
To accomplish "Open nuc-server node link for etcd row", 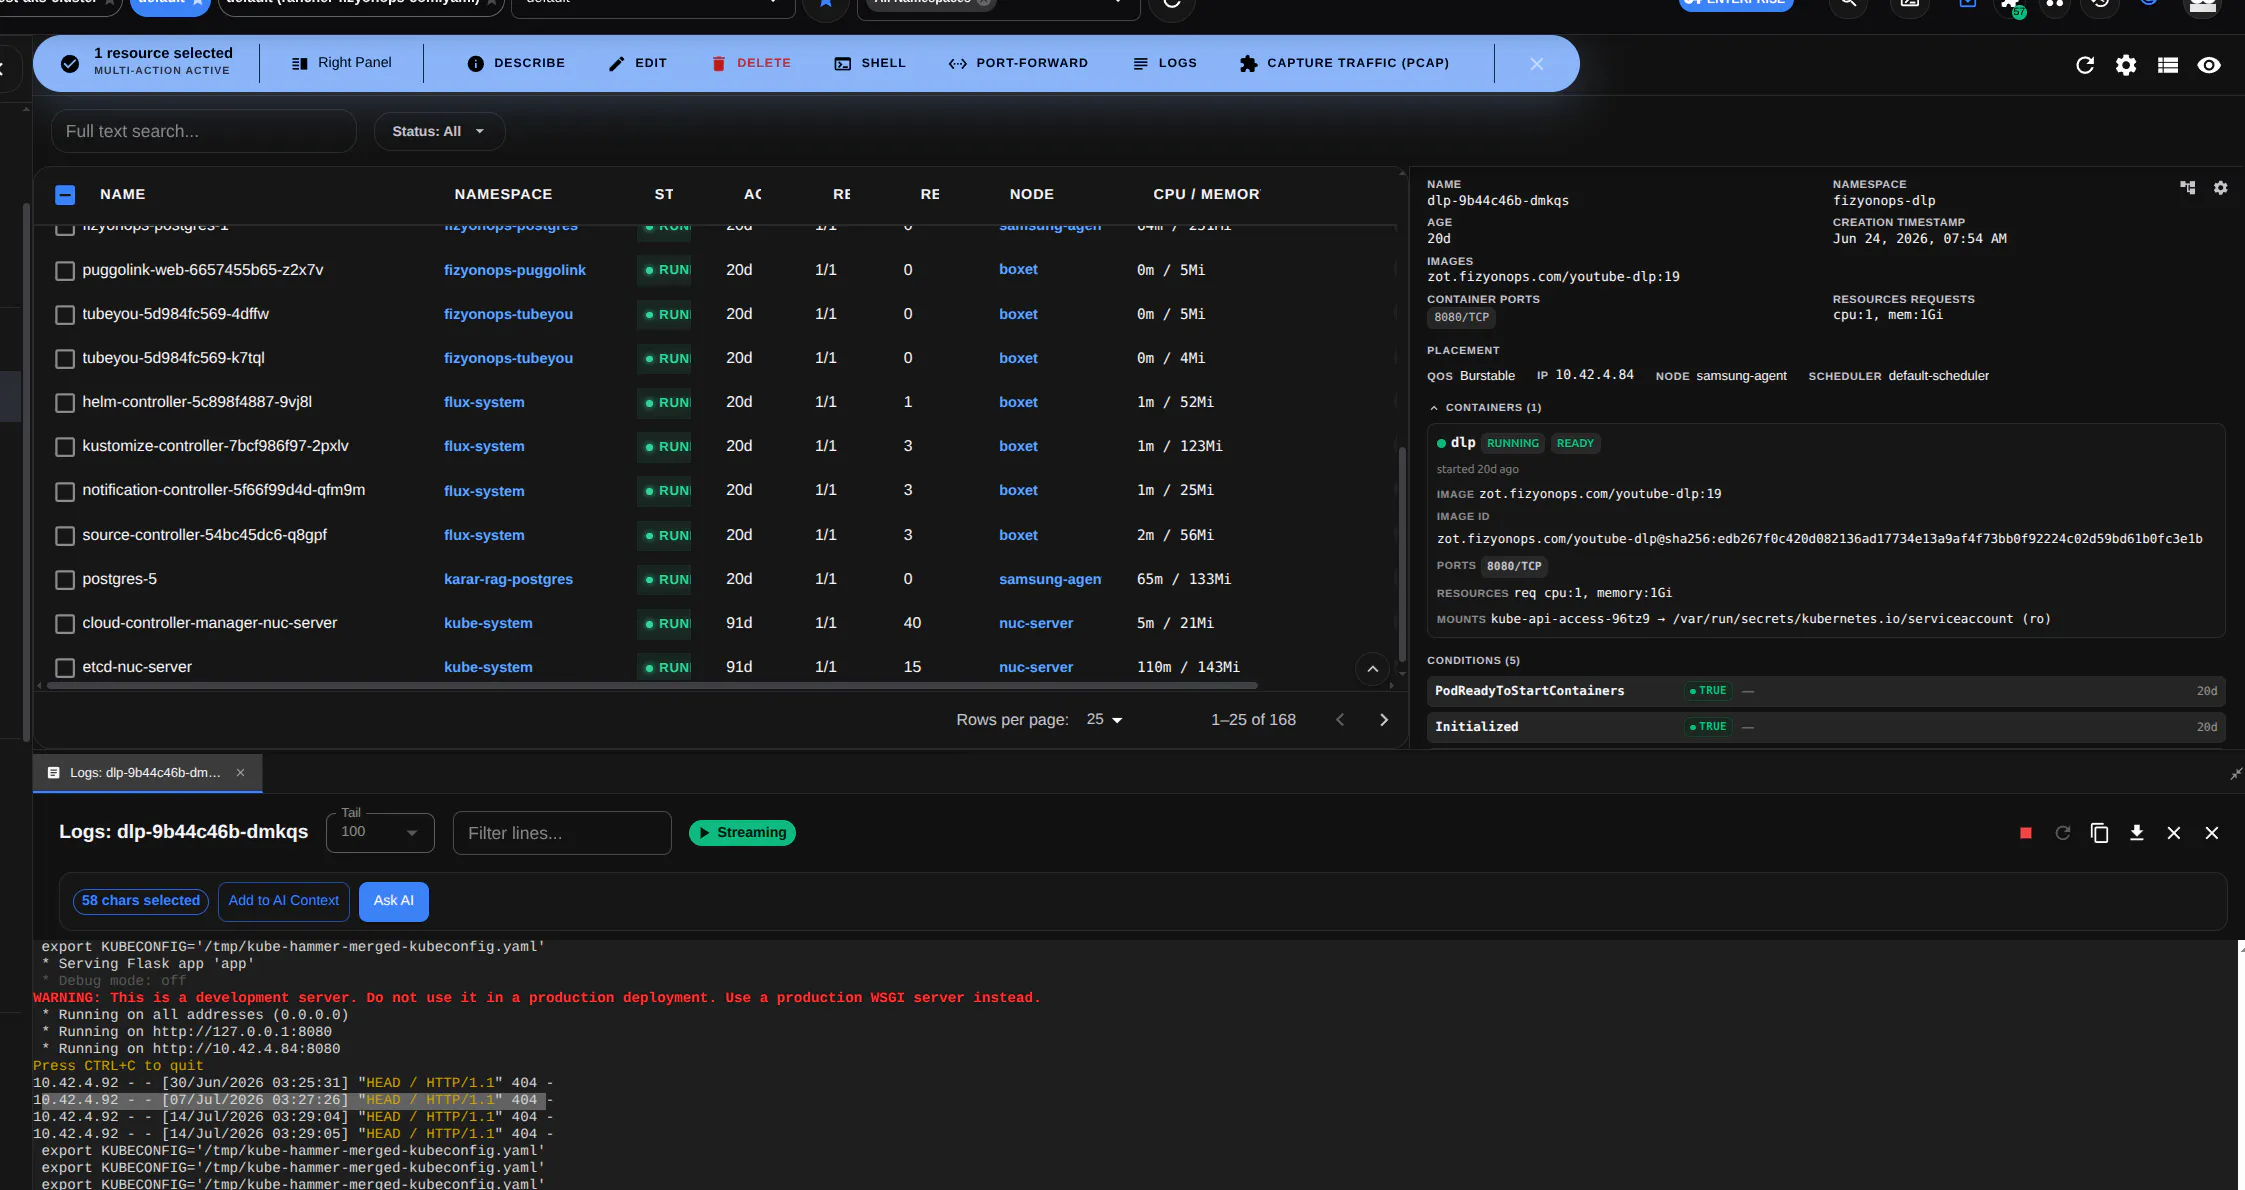I will point(1036,667).
